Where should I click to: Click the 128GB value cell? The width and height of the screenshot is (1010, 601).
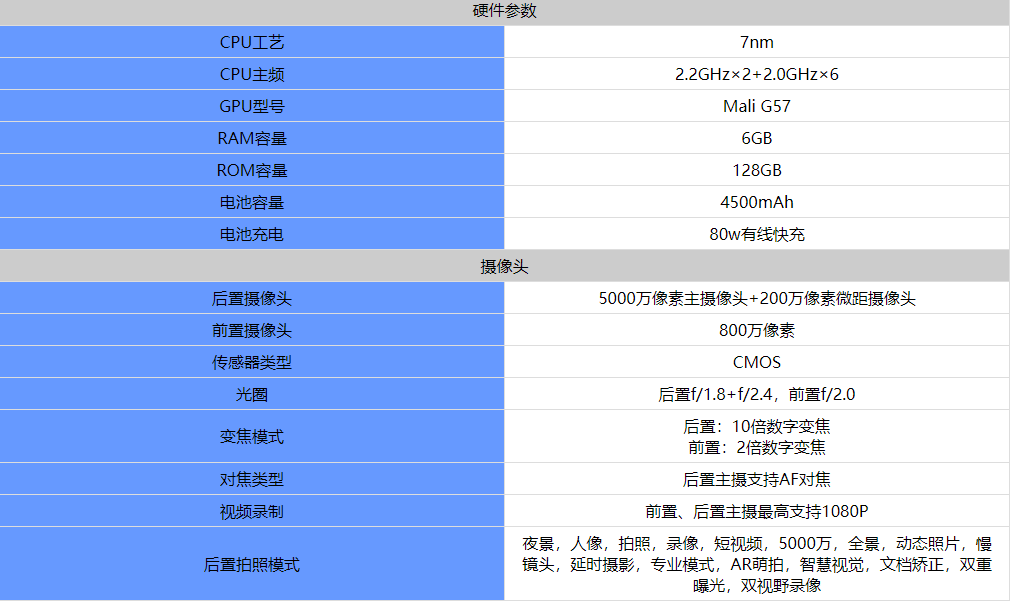coord(756,170)
